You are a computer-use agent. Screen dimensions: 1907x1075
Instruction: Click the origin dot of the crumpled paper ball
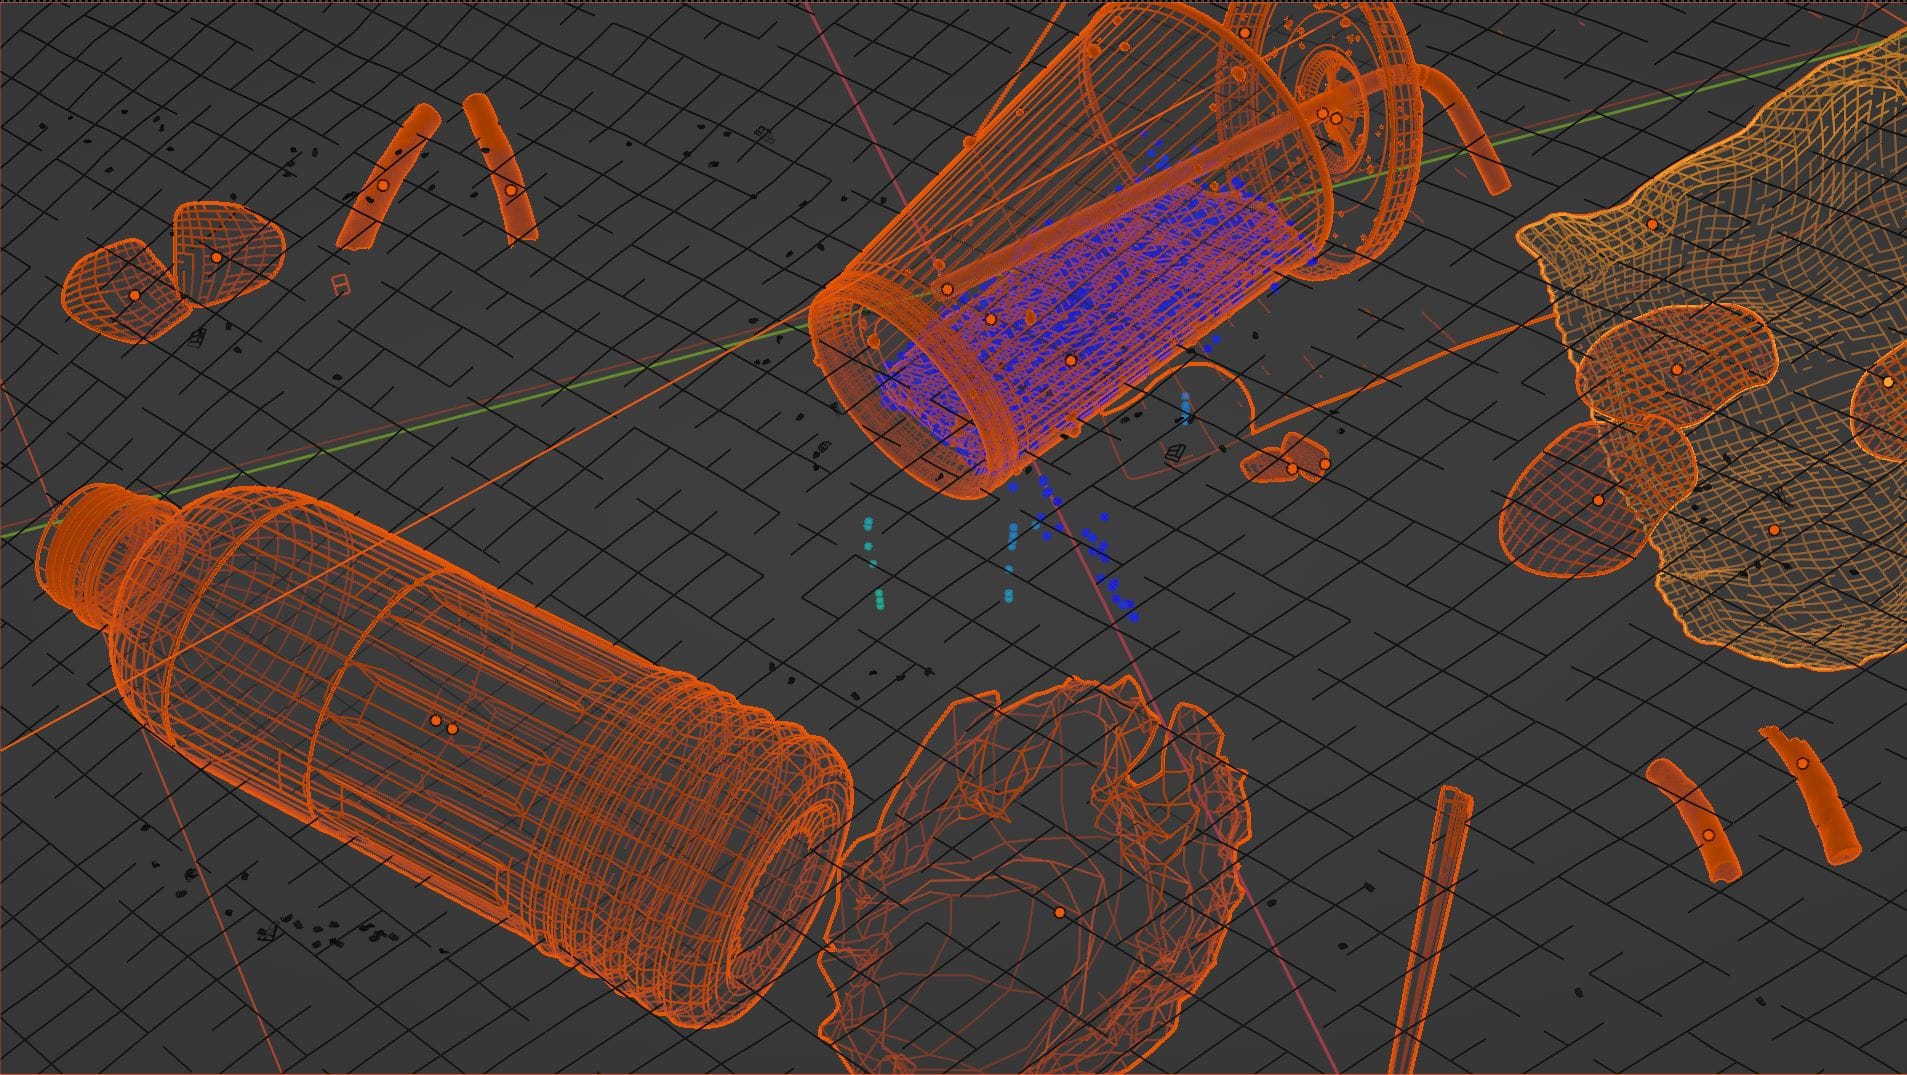pos(1059,913)
